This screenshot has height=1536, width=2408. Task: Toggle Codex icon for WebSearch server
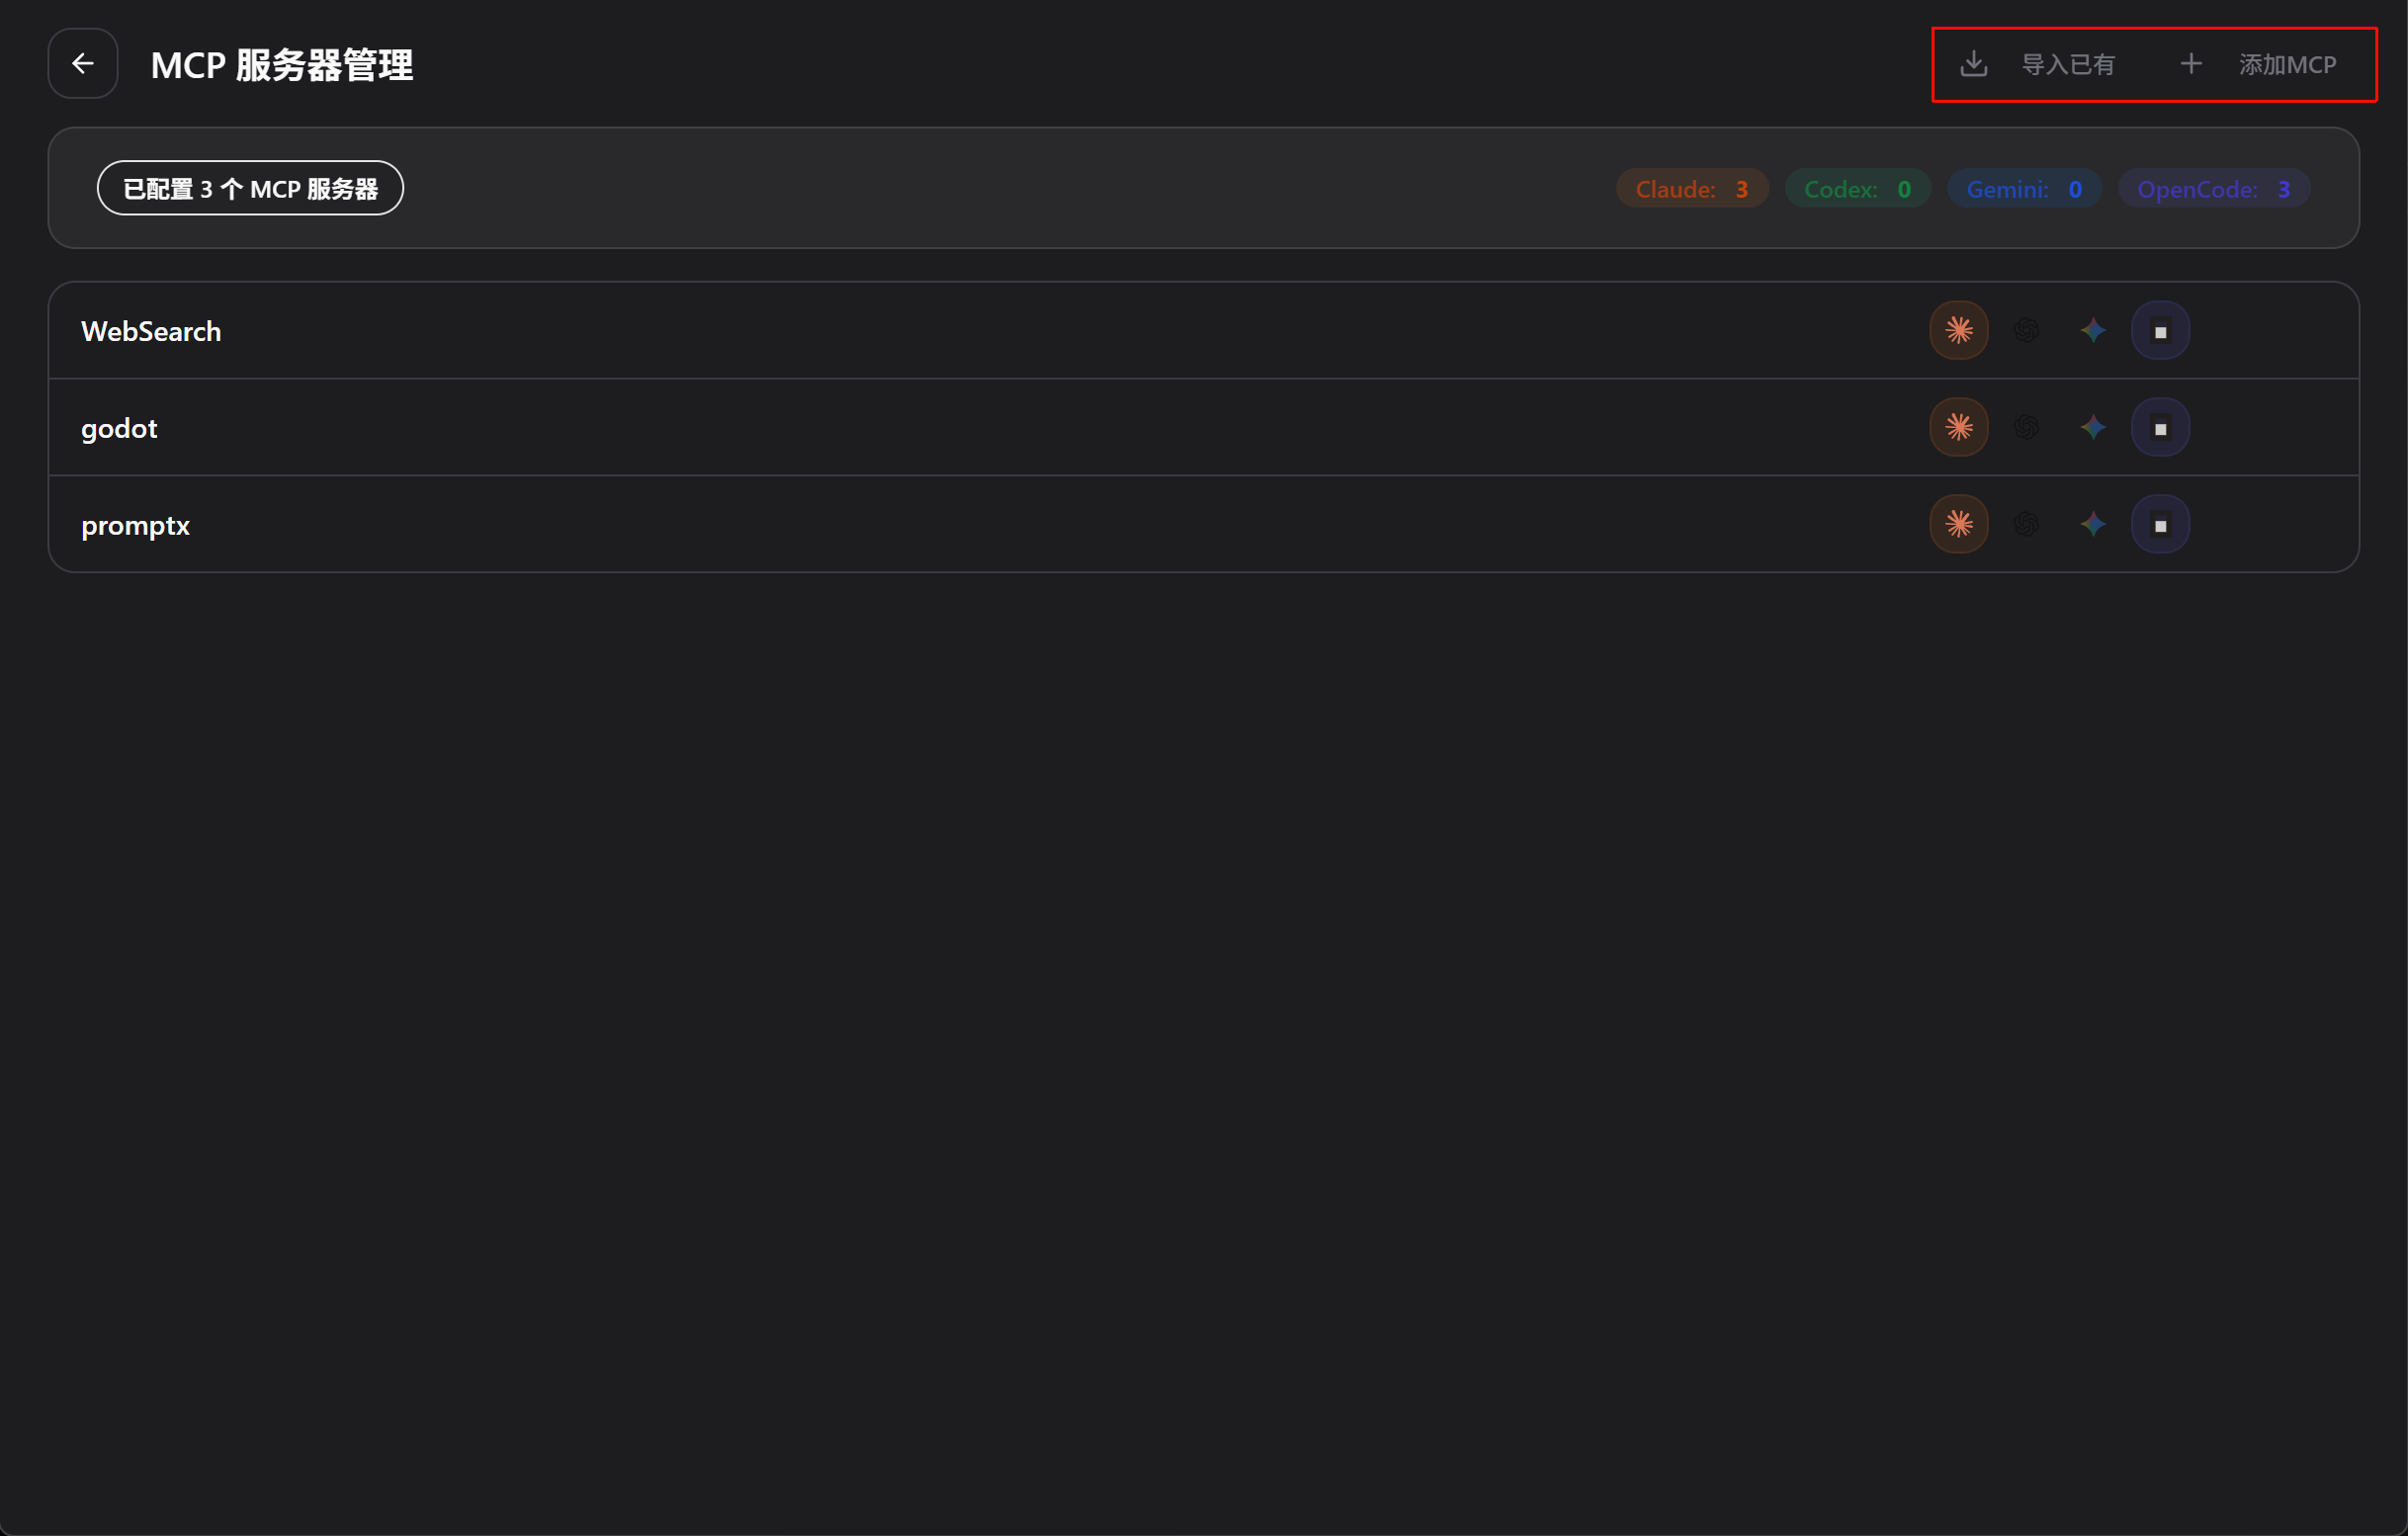2026,331
